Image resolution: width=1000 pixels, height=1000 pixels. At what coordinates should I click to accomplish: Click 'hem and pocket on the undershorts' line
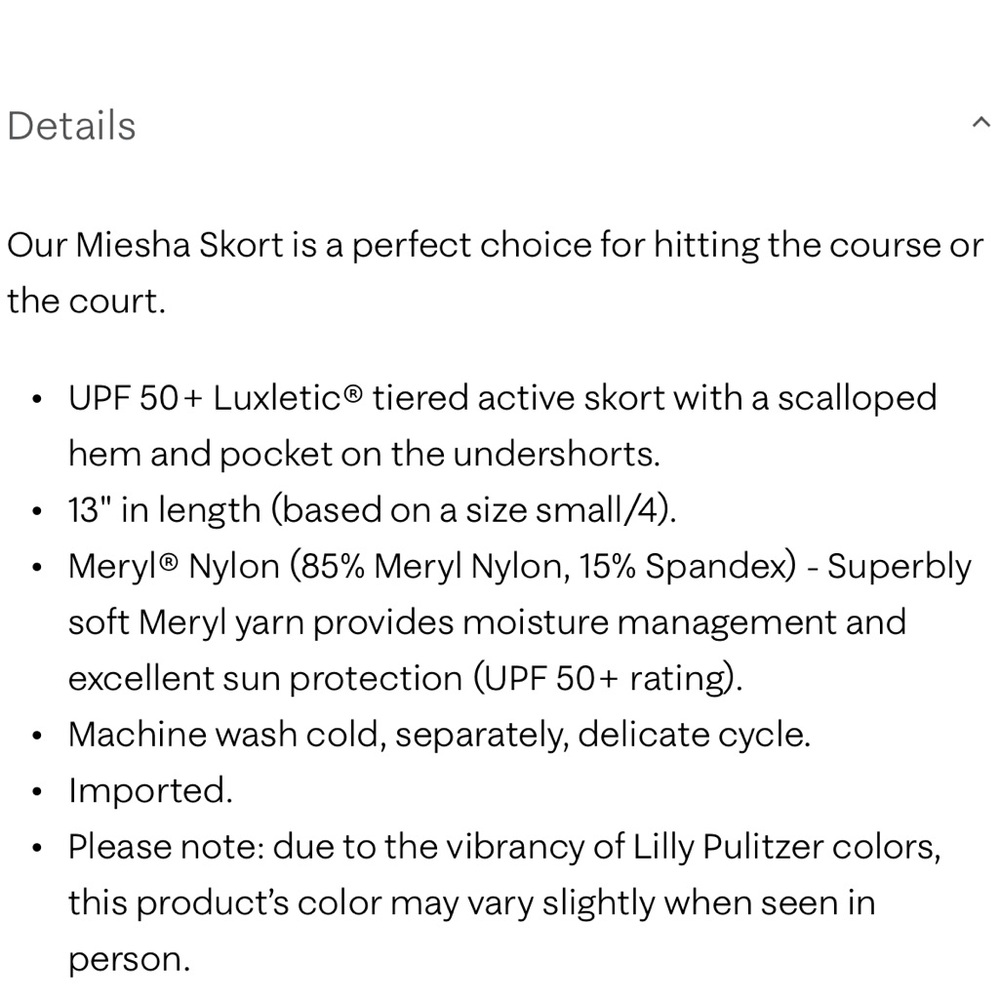pos(364,454)
